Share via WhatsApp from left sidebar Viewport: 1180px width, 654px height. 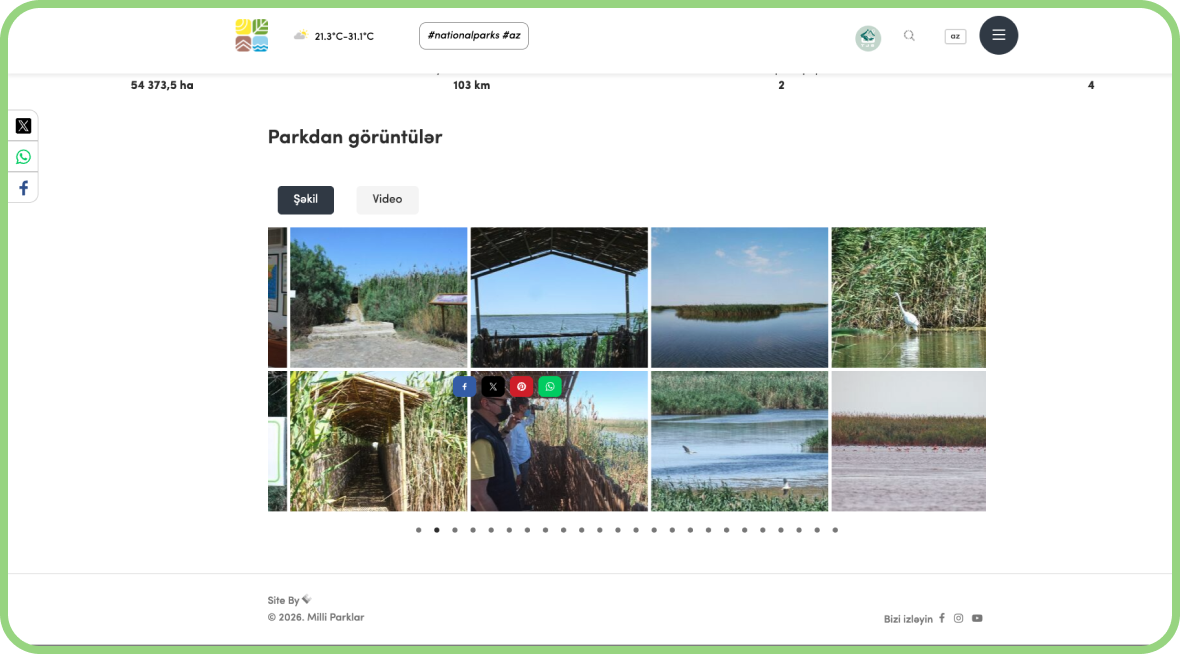(23, 157)
